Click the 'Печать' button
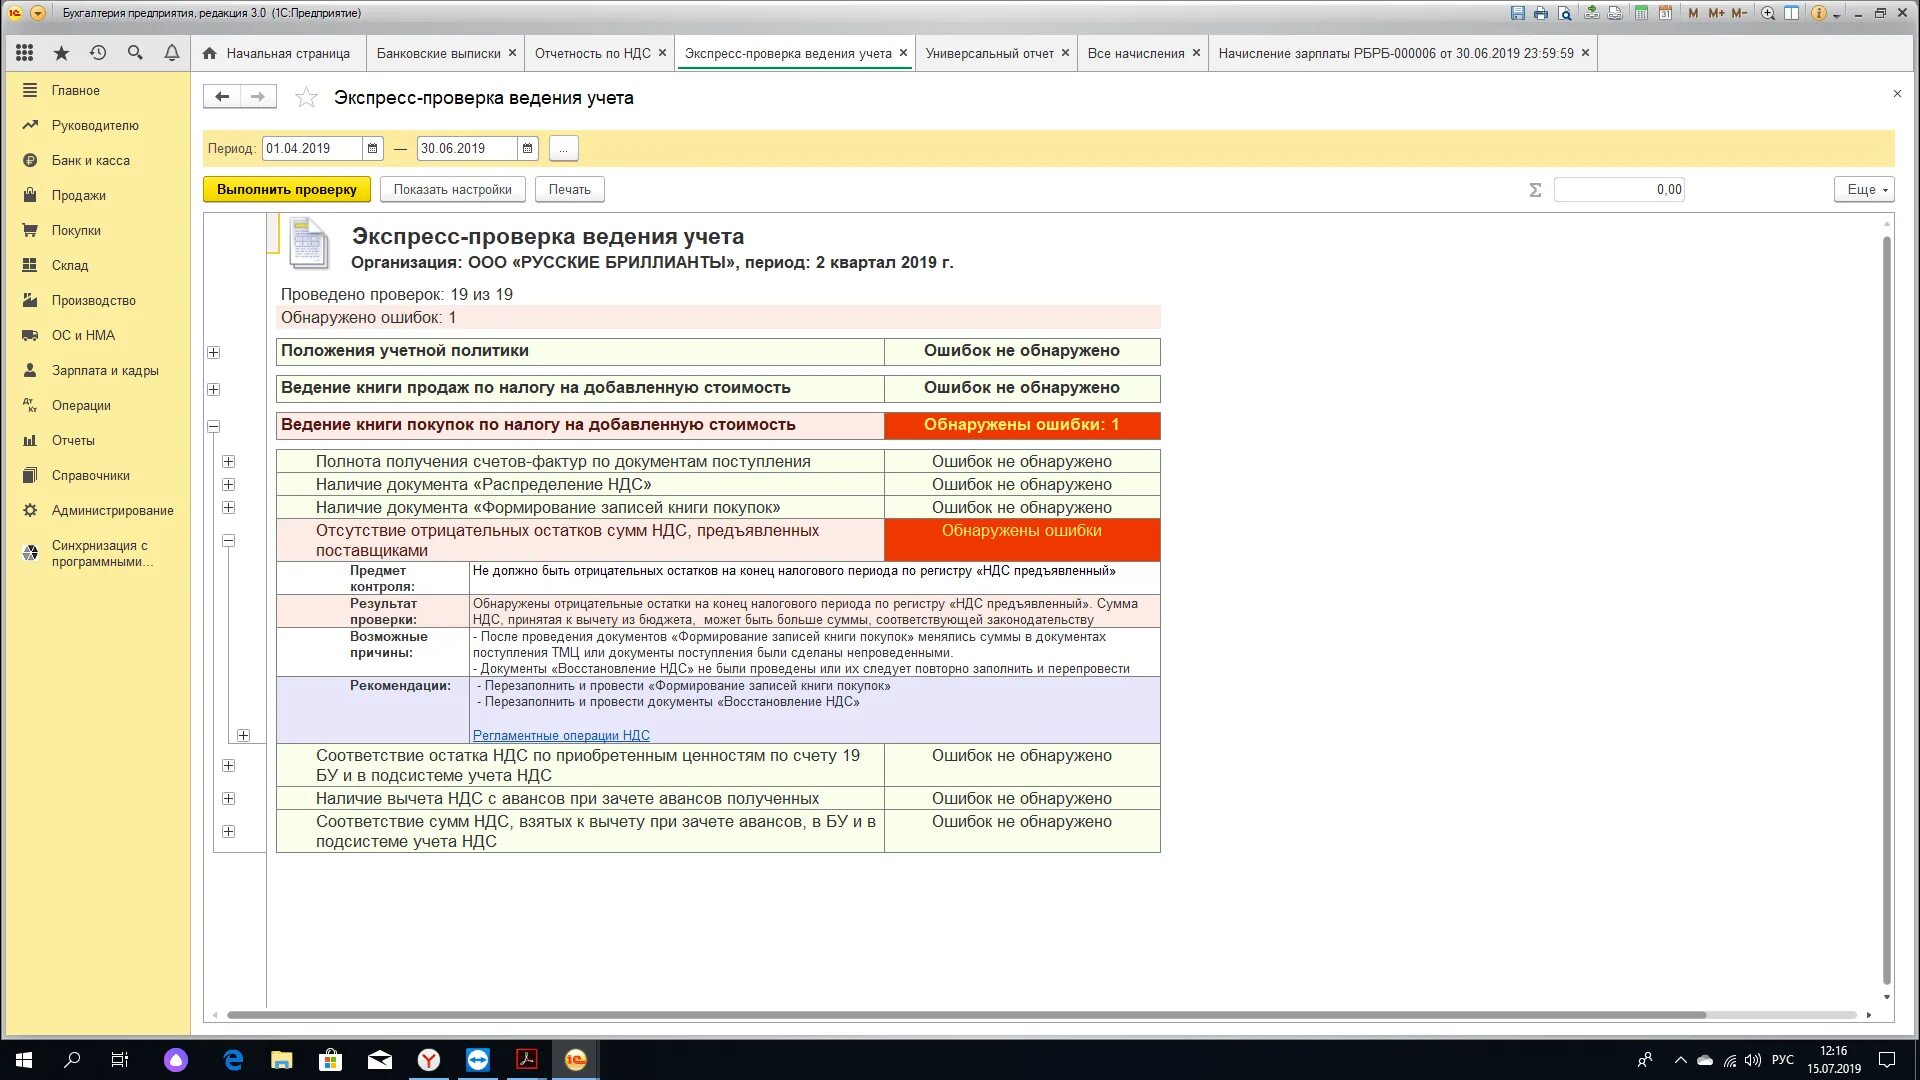The height and width of the screenshot is (1080, 1920). [x=569, y=189]
